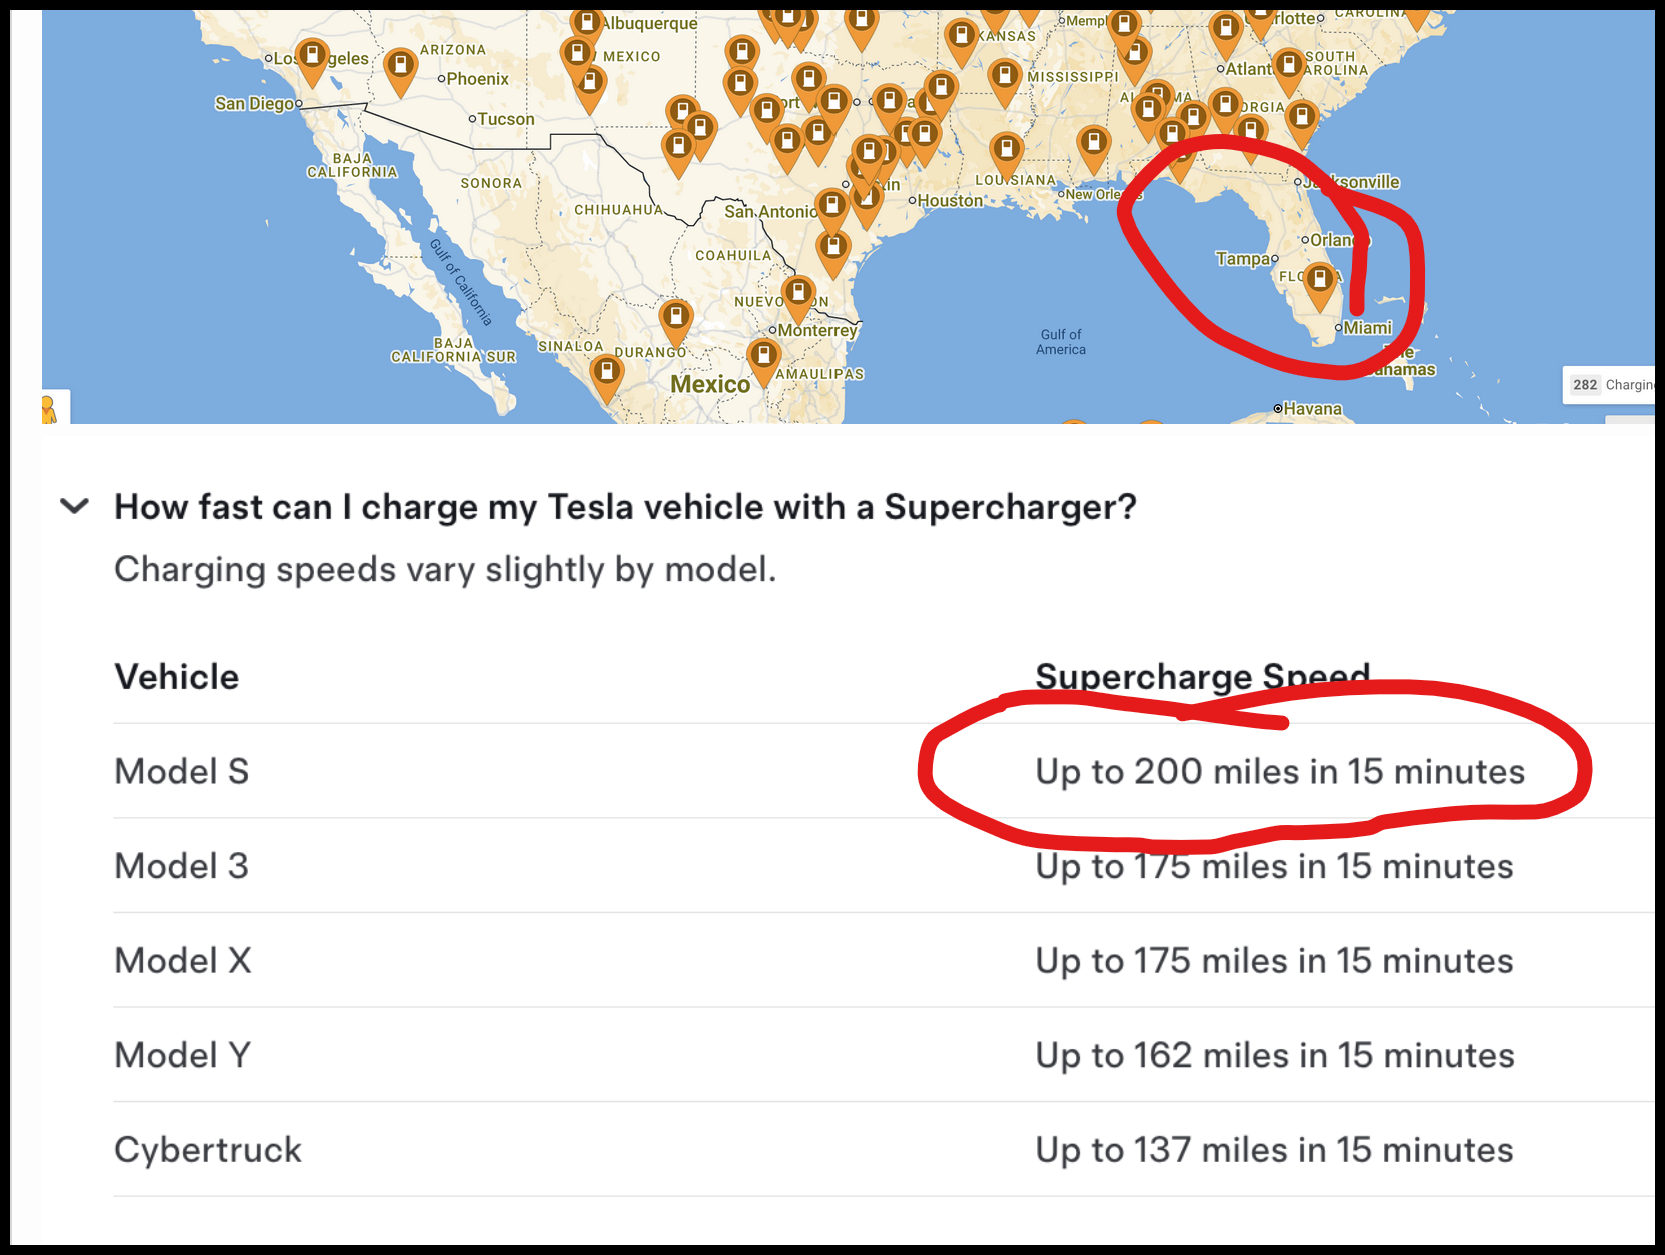Screen dimensions: 1665x1255
Task: Click the Miami city label on the map
Action: pyautogui.click(x=1366, y=328)
